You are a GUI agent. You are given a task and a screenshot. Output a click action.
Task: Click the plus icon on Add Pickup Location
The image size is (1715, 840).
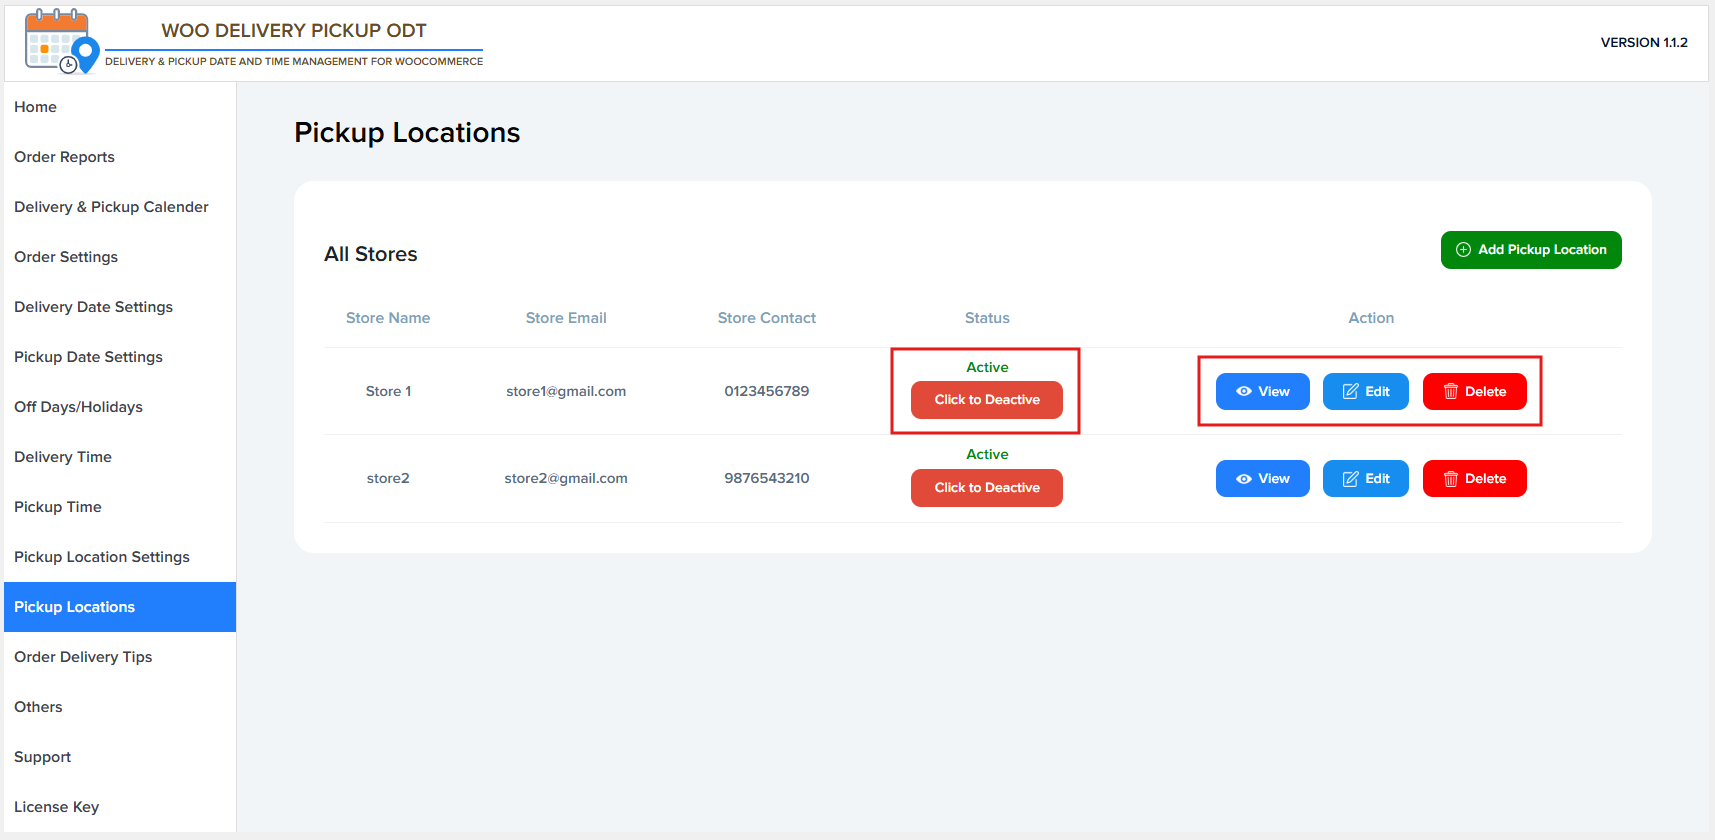tap(1463, 250)
